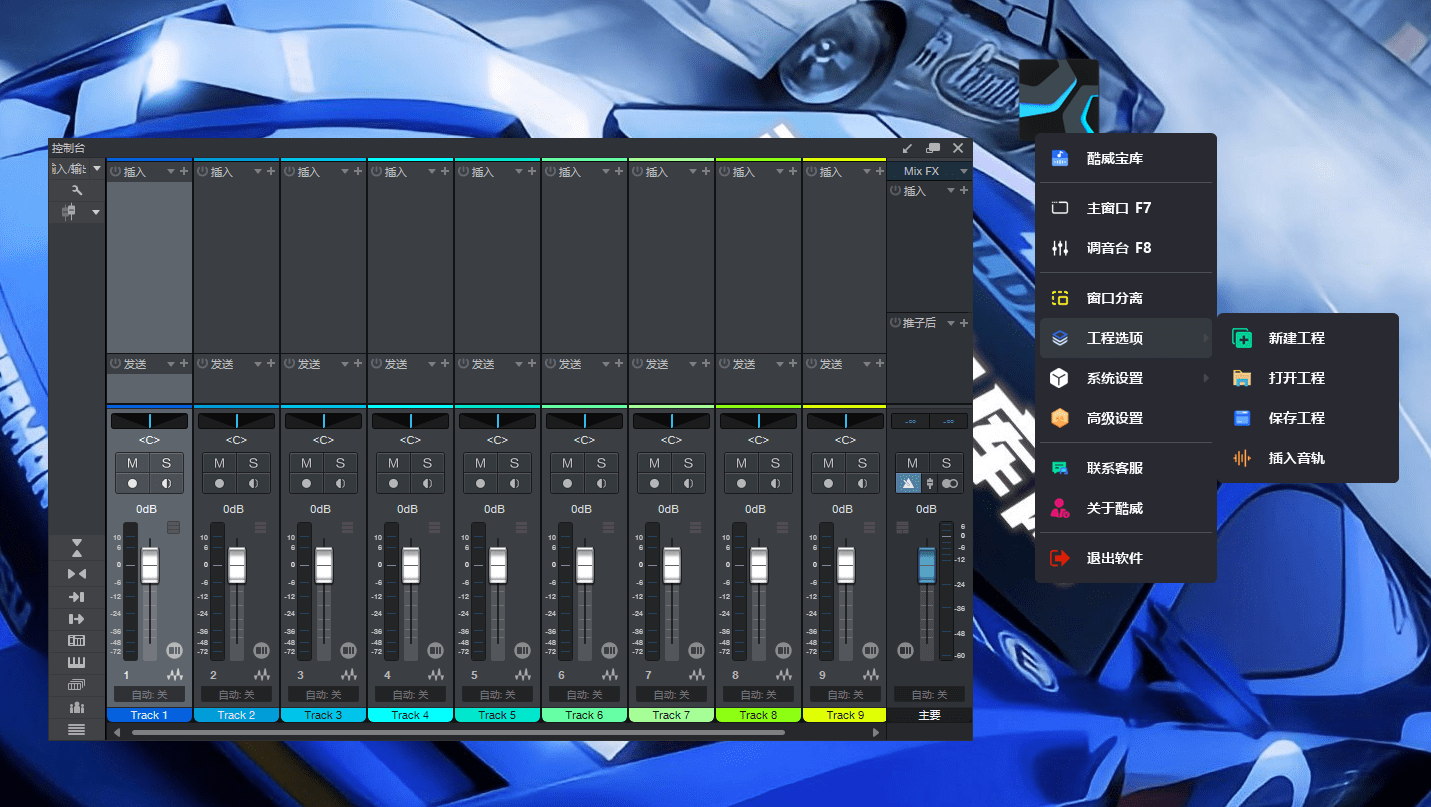The image size is (1431, 807).
Task: Click the narrow/normal channel width arrows icon
Action: (77, 573)
